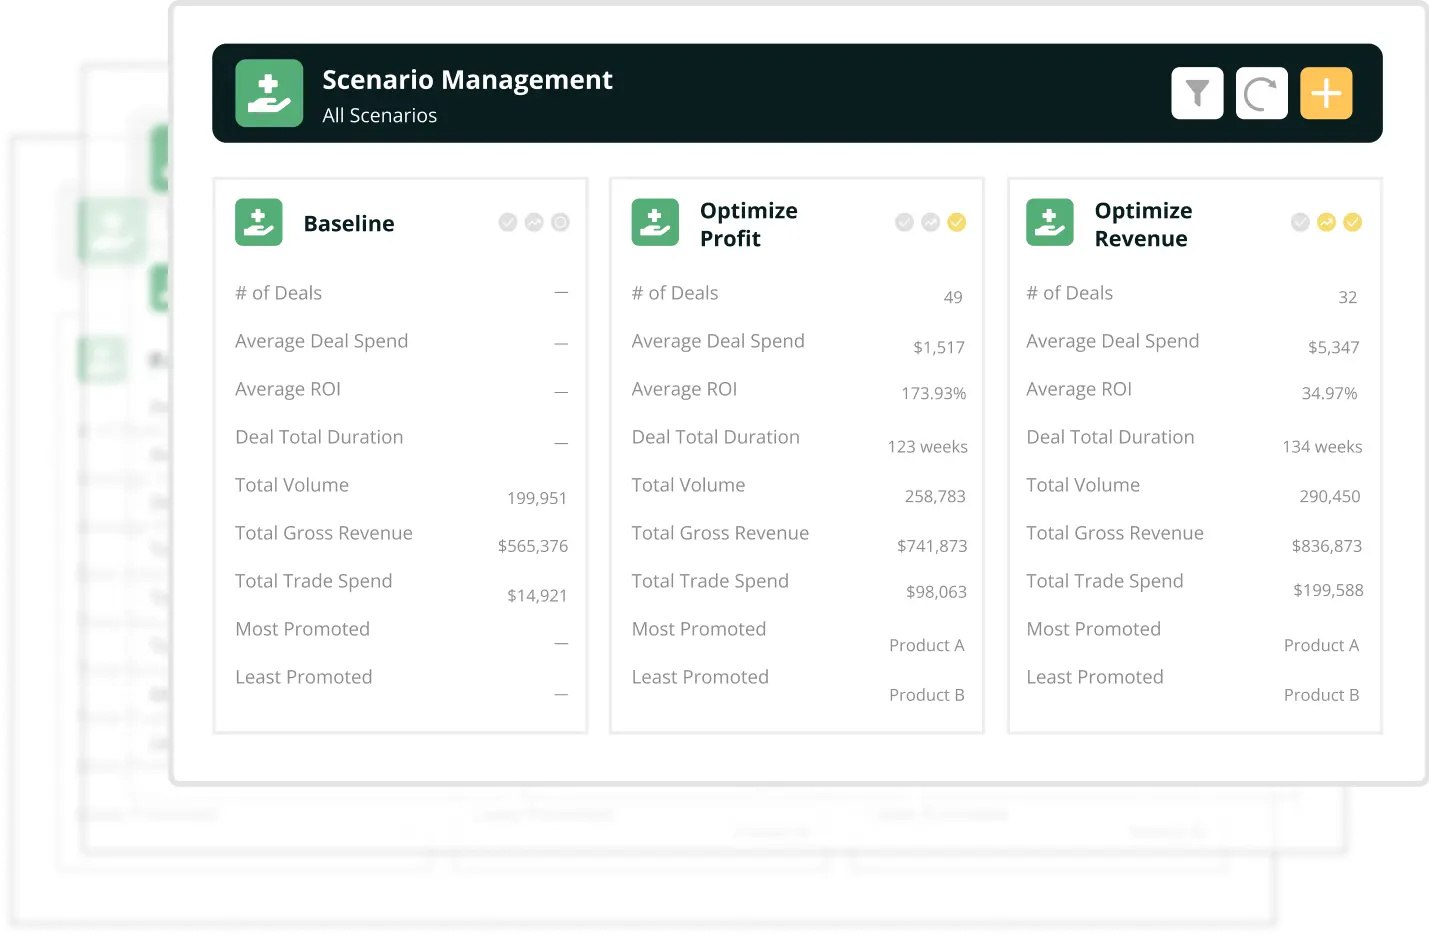Image resolution: width=1429 pixels, height=935 pixels.
Task: Select the Baseline card title
Action: click(x=349, y=223)
